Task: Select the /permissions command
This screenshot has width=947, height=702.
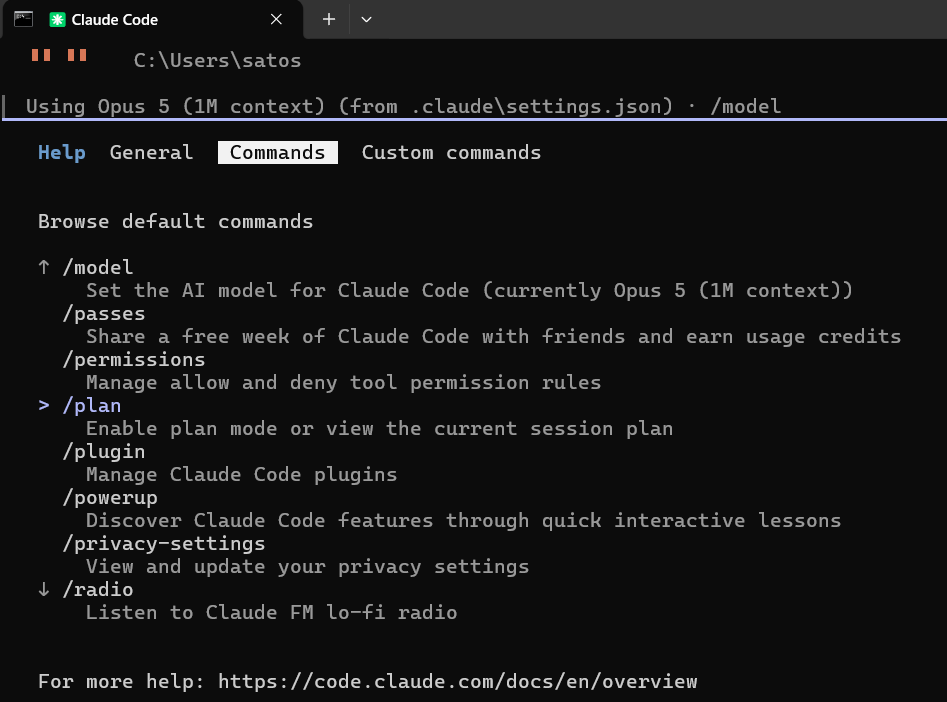Action: click(134, 359)
